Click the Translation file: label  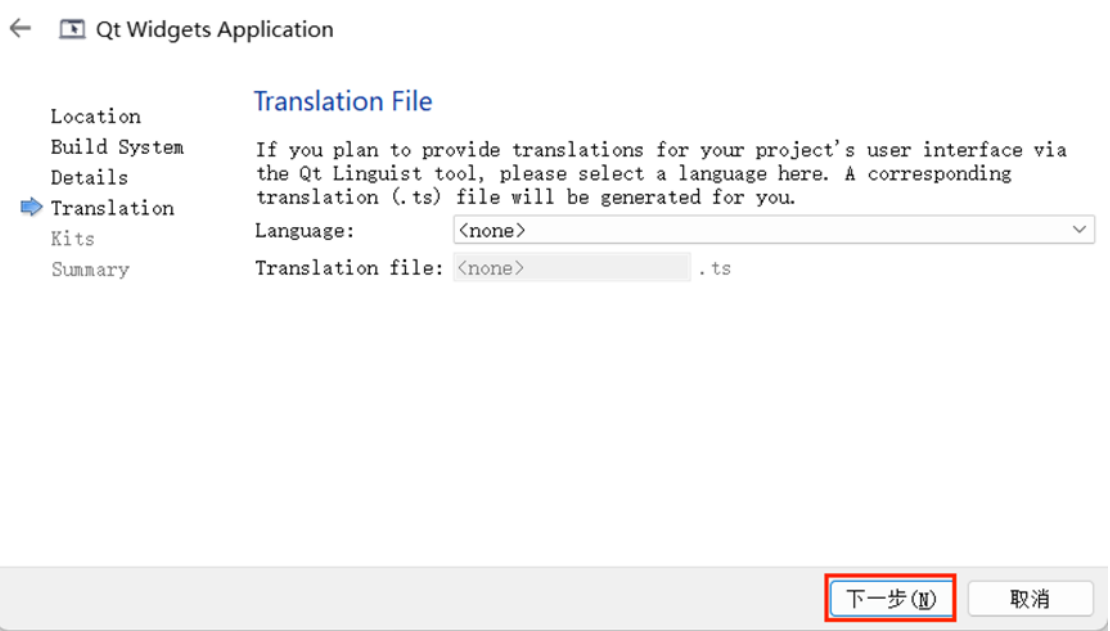pyautogui.click(x=349, y=268)
